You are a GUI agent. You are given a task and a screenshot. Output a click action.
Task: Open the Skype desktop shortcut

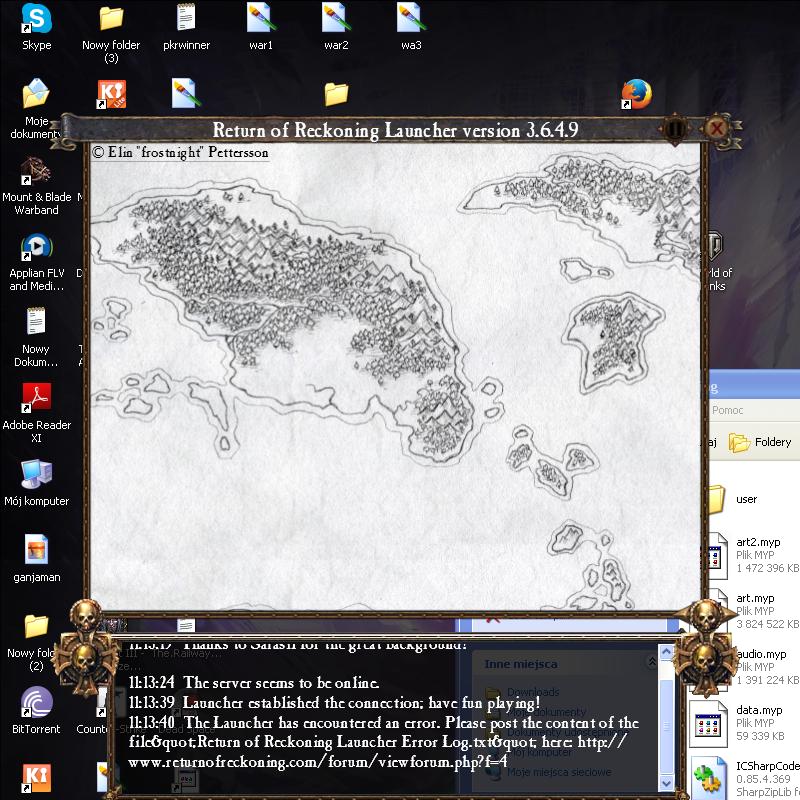coord(37,27)
